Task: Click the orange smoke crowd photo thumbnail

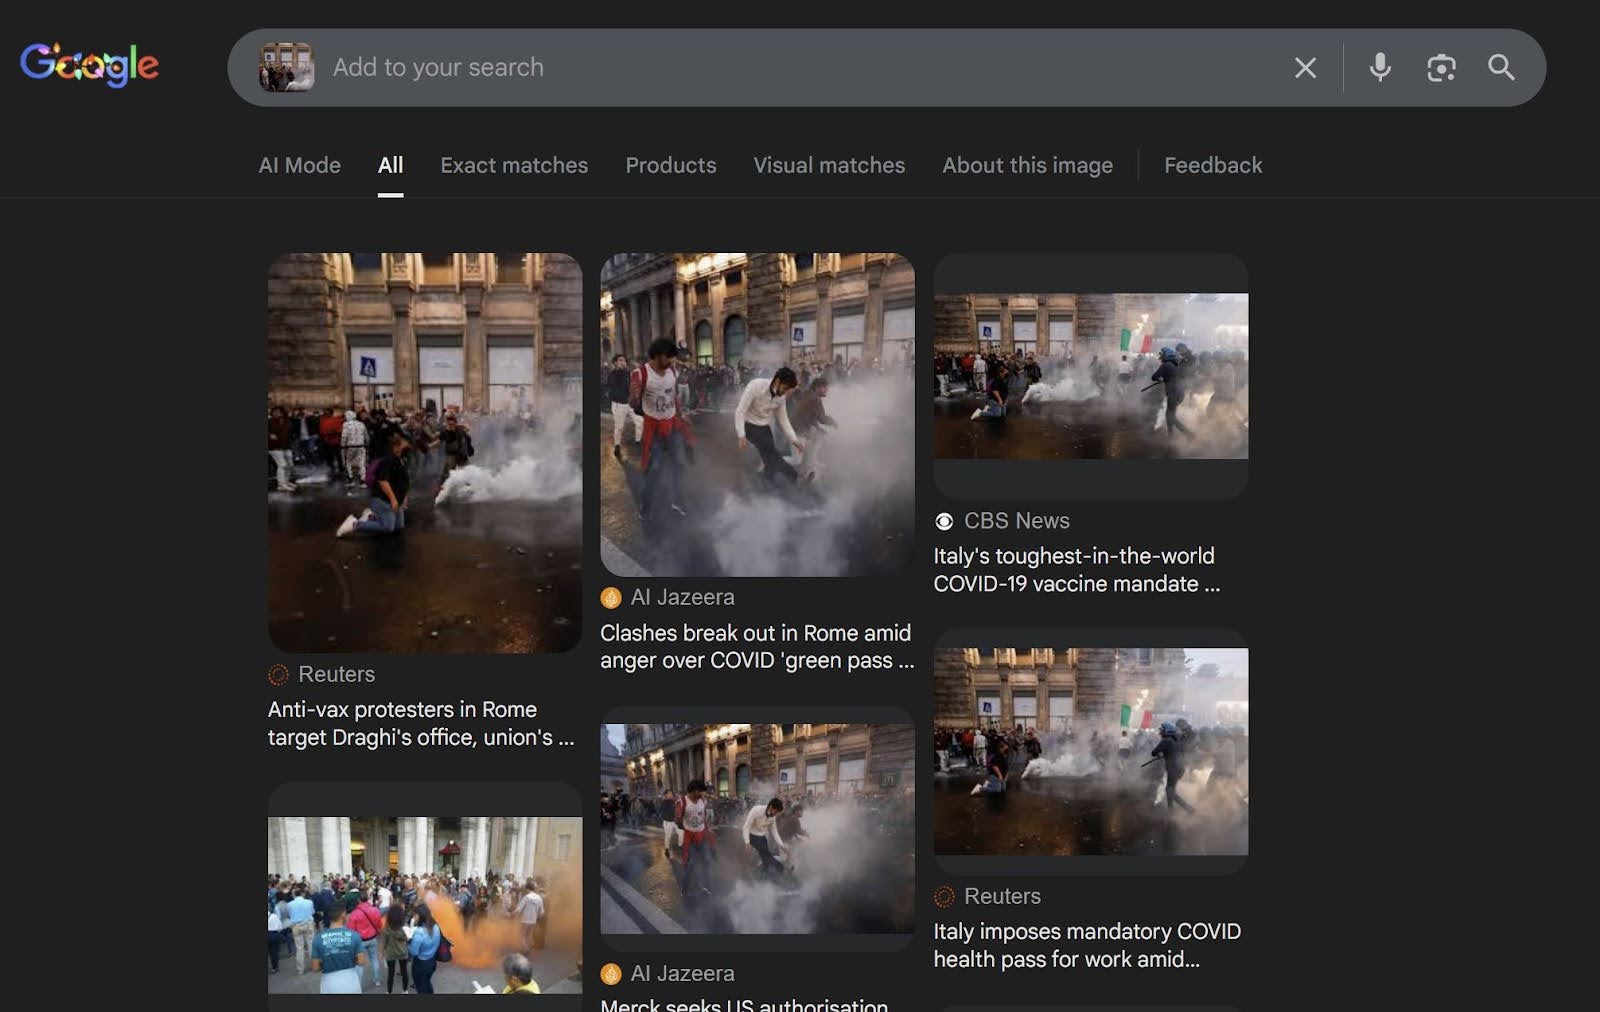Action: tap(424, 904)
